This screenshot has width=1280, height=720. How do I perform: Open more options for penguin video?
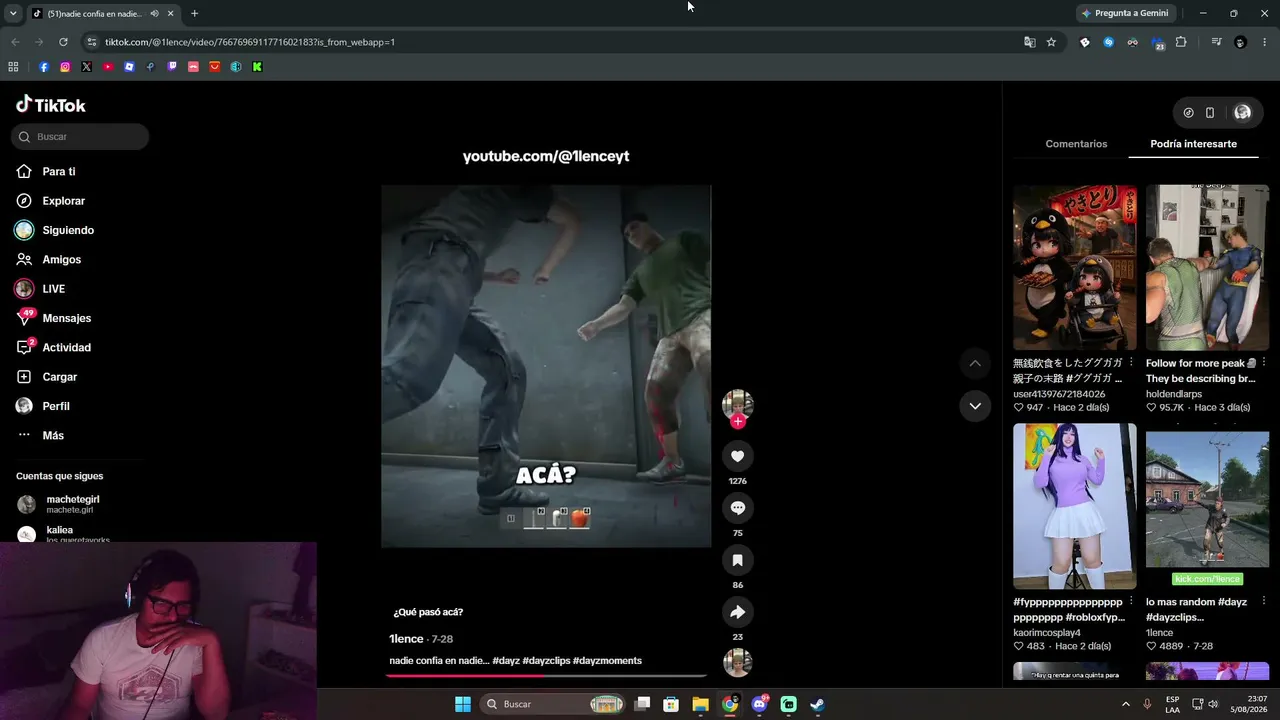point(1131,363)
